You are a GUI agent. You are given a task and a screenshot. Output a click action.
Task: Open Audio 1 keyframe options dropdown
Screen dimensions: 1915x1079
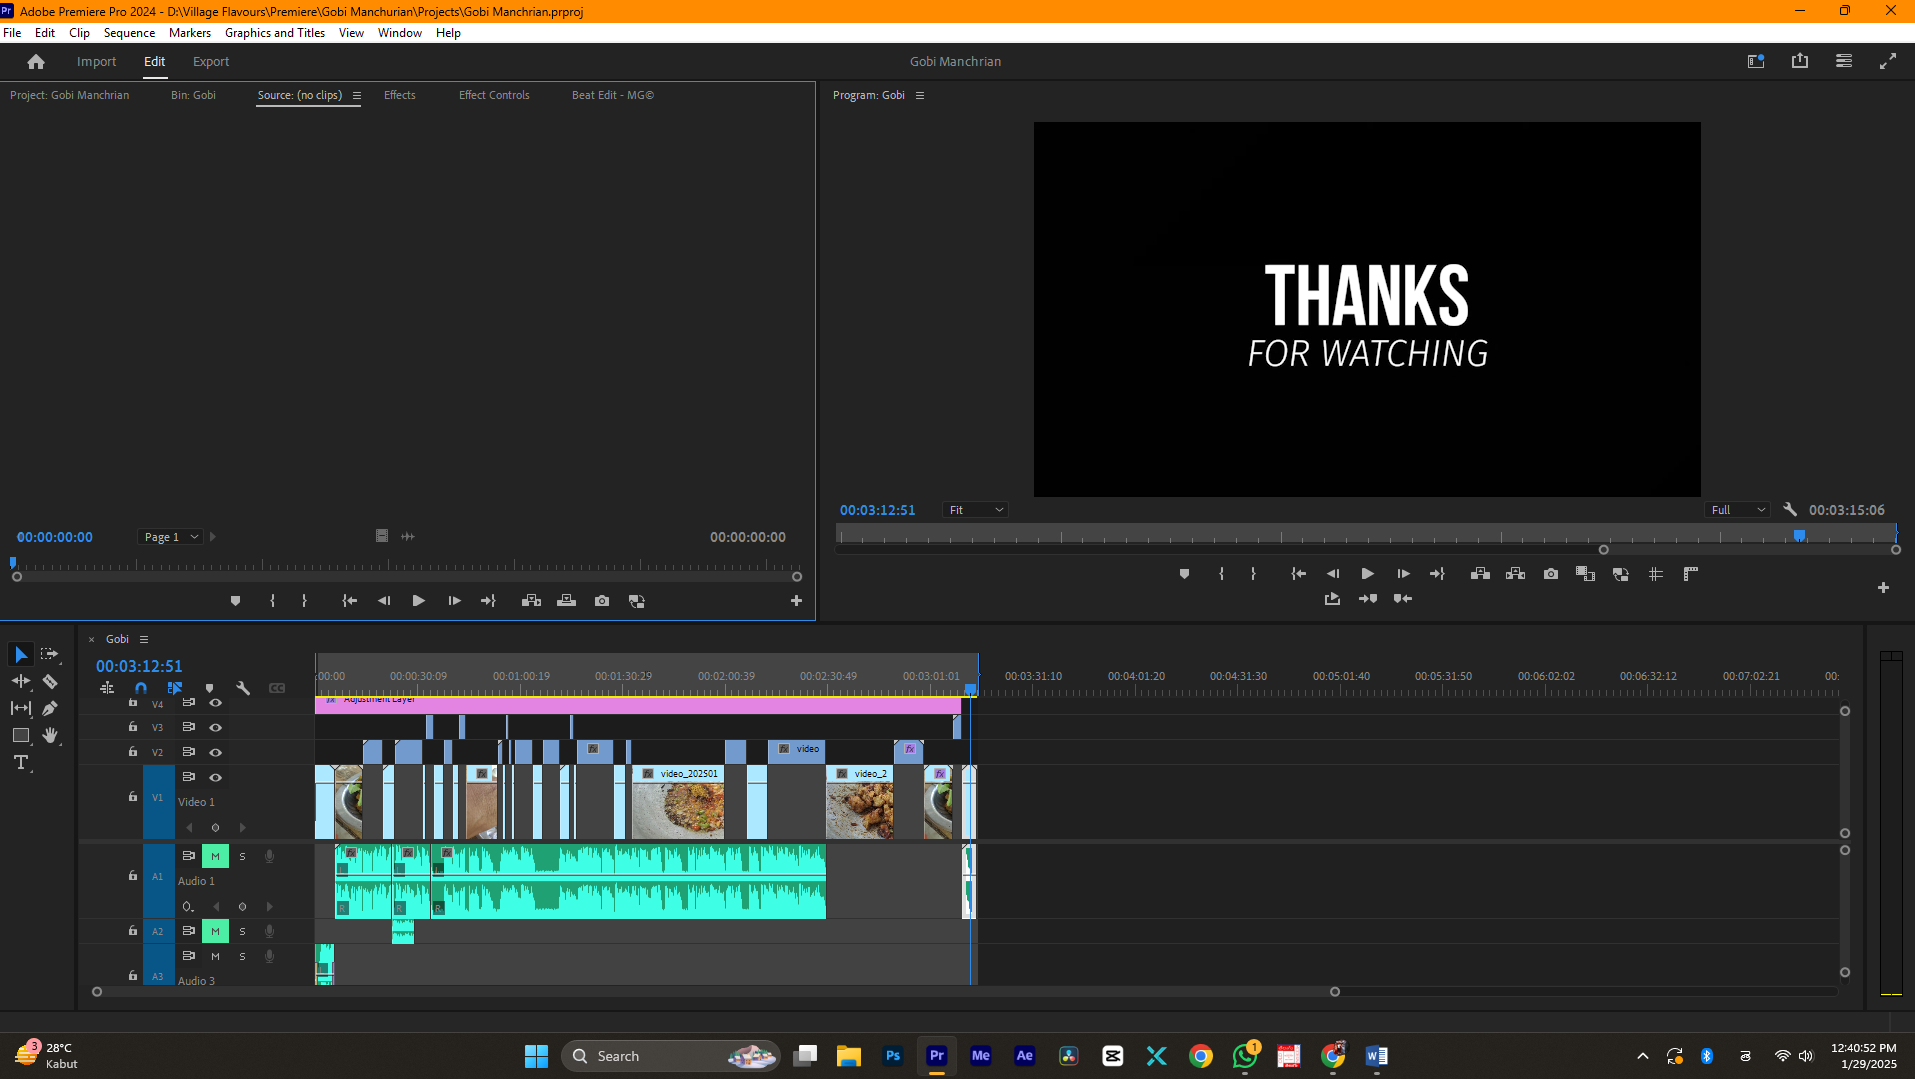(187, 906)
